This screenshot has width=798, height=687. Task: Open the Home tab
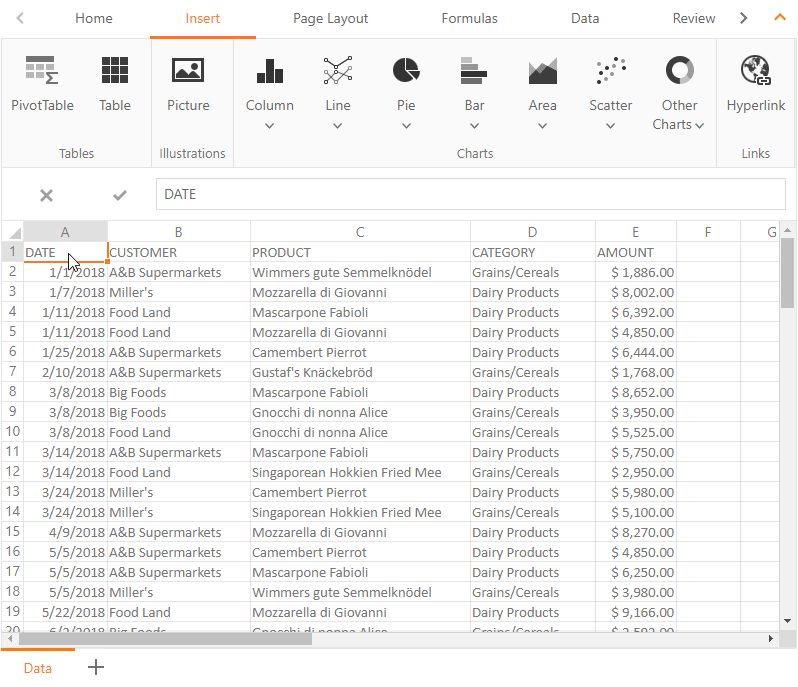94,18
